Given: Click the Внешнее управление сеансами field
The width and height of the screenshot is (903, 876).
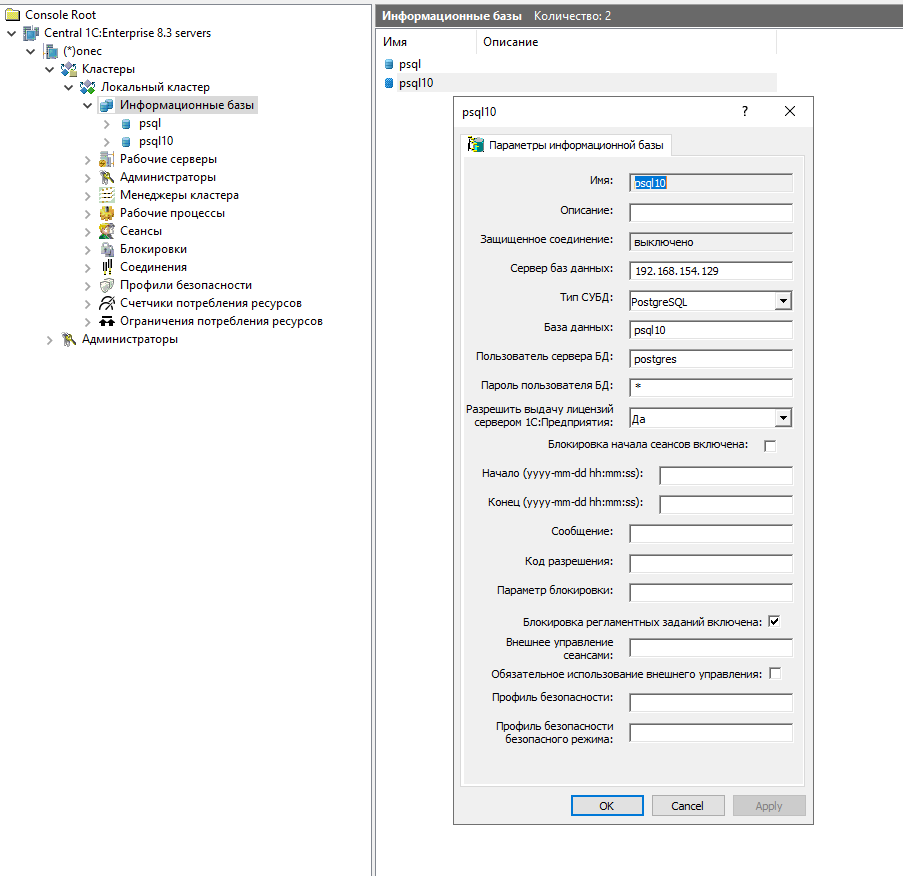Looking at the screenshot, I should tap(711, 648).
